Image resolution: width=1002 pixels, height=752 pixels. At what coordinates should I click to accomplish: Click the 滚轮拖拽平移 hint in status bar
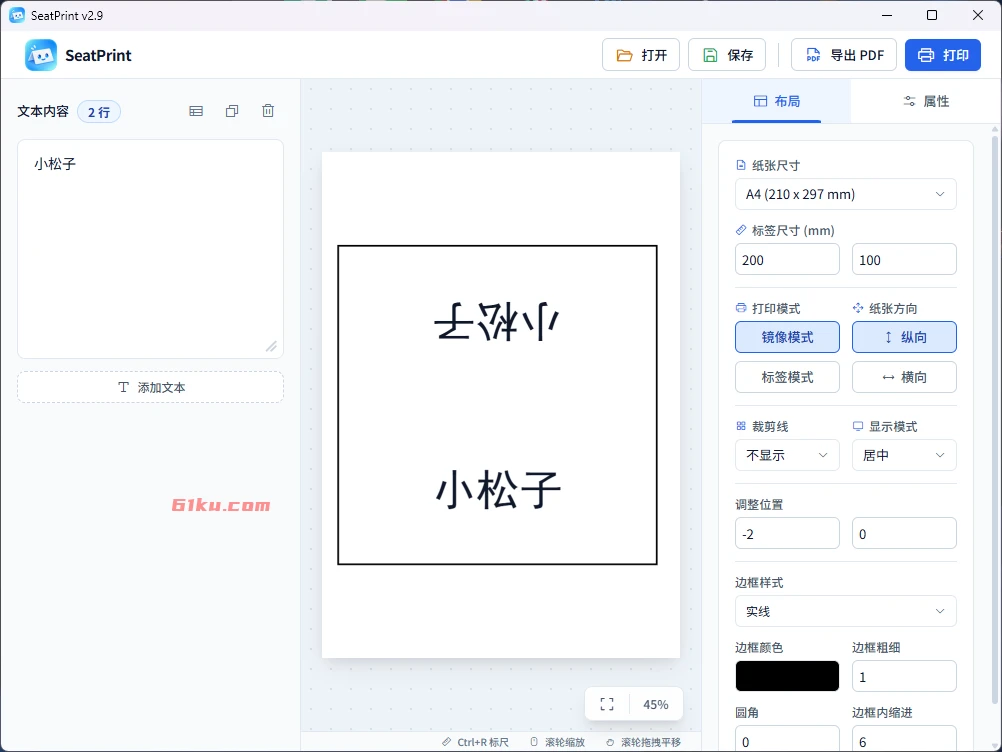point(644,742)
